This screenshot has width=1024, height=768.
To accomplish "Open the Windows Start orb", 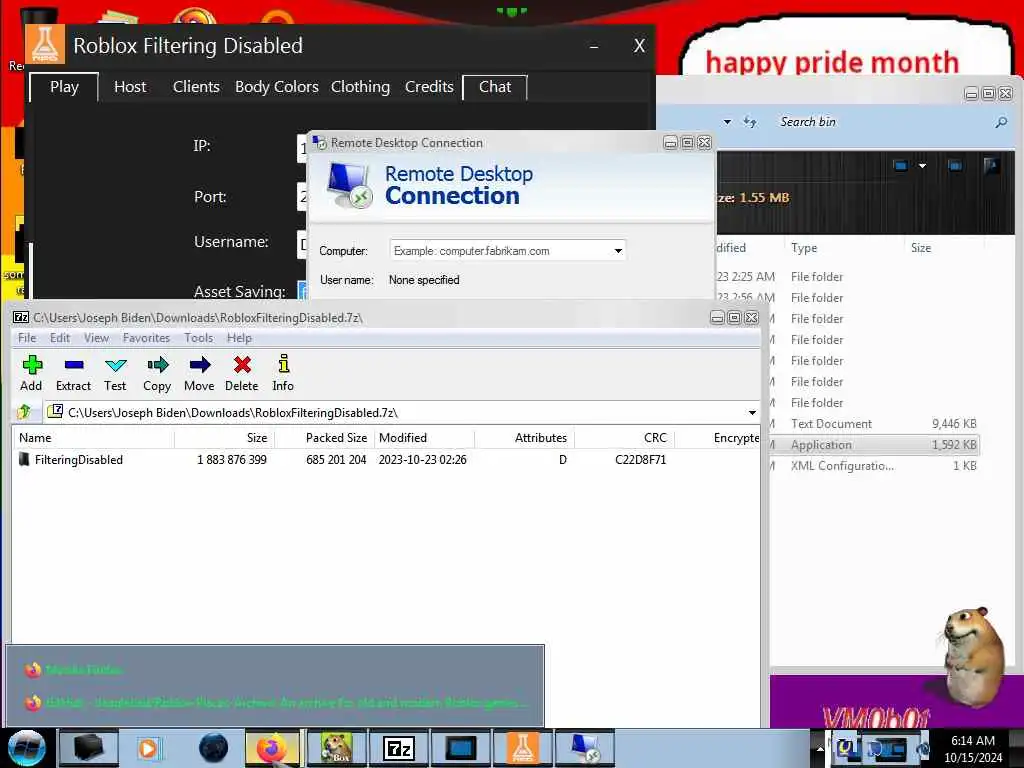I will (x=27, y=748).
